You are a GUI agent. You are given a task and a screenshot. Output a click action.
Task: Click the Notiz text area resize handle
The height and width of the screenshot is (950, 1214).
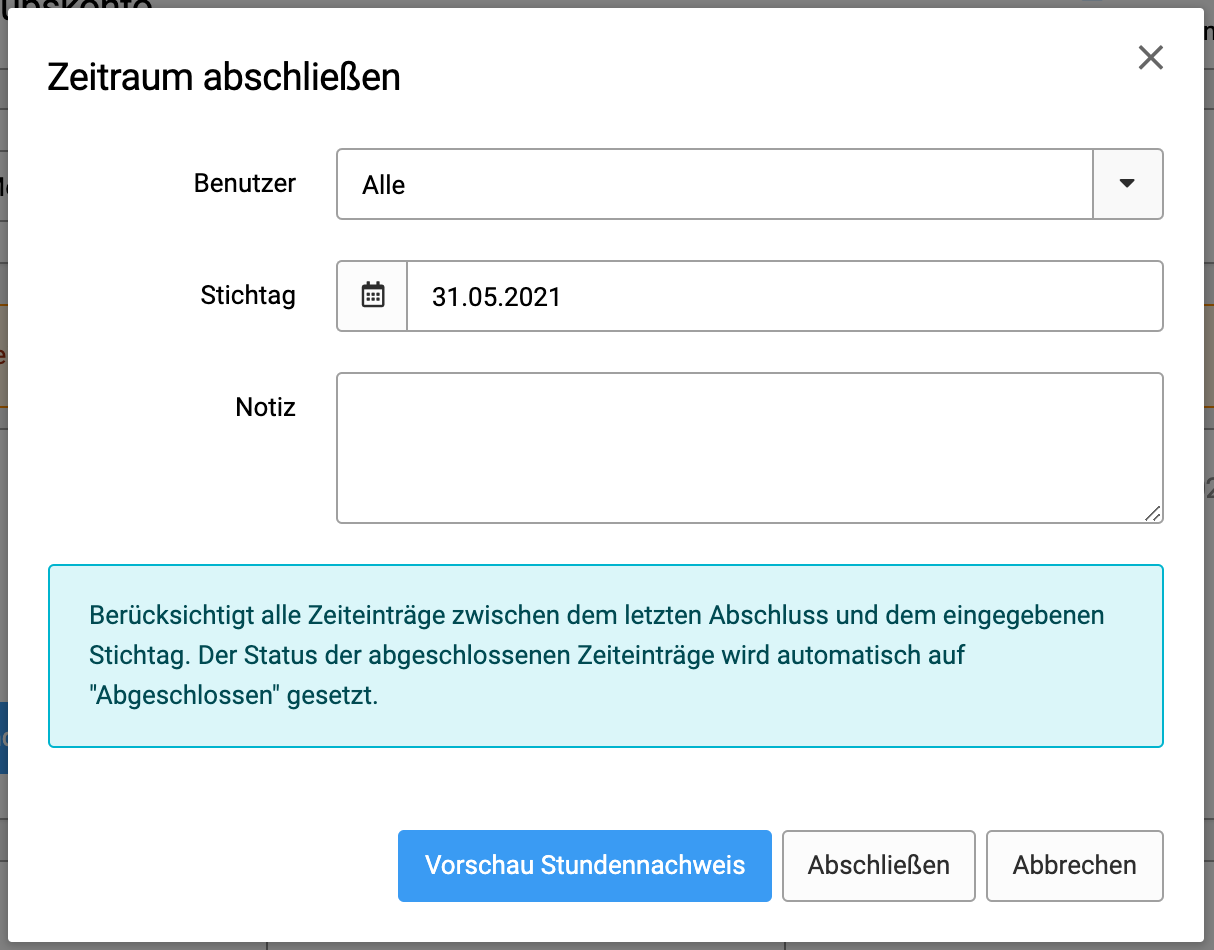tap(1153, 513)
